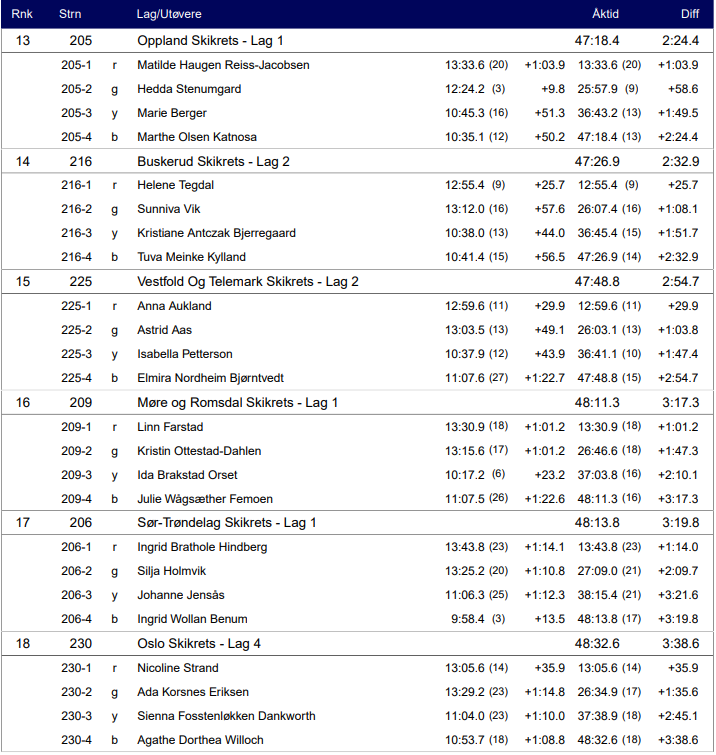This screenshot has height=755, width=716.
Task: Open Oppland Skikrets - Lag 1 team row
Action: coord(210,41)
